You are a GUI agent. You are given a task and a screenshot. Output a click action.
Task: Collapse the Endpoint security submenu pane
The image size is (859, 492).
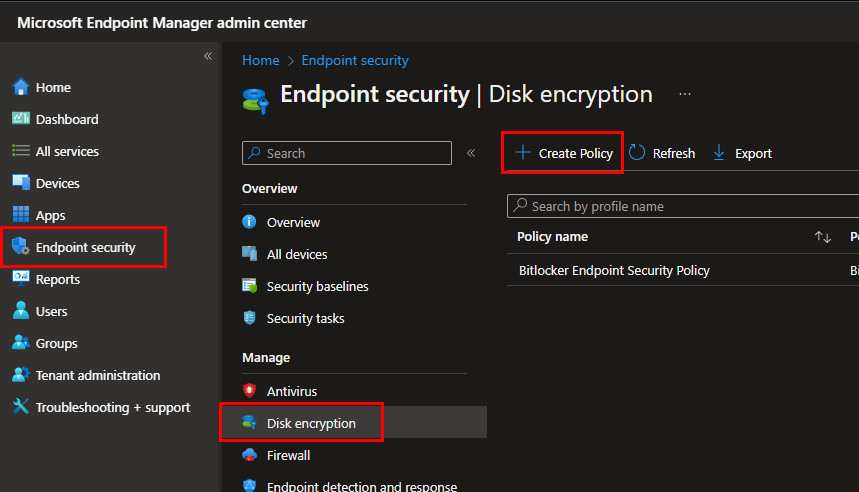(x=471, y=153)
